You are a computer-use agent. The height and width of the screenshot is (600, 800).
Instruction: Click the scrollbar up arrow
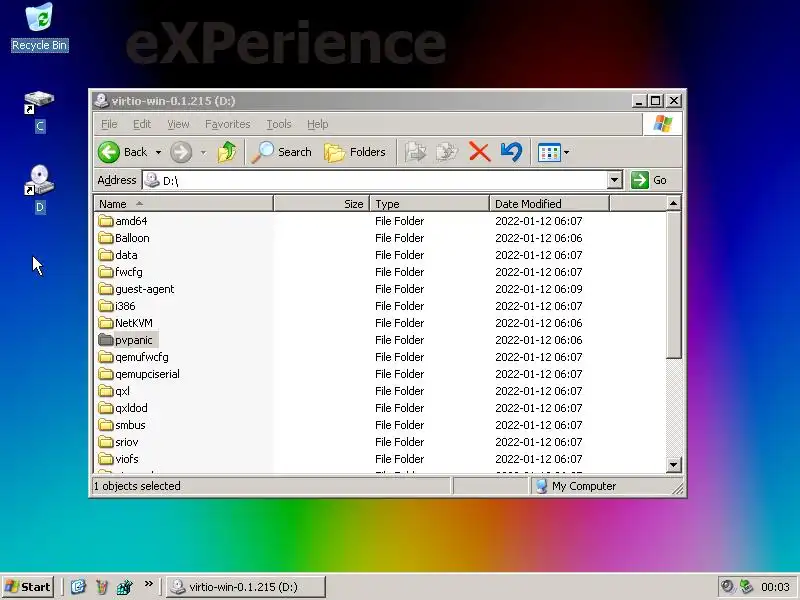coord(673,204)
